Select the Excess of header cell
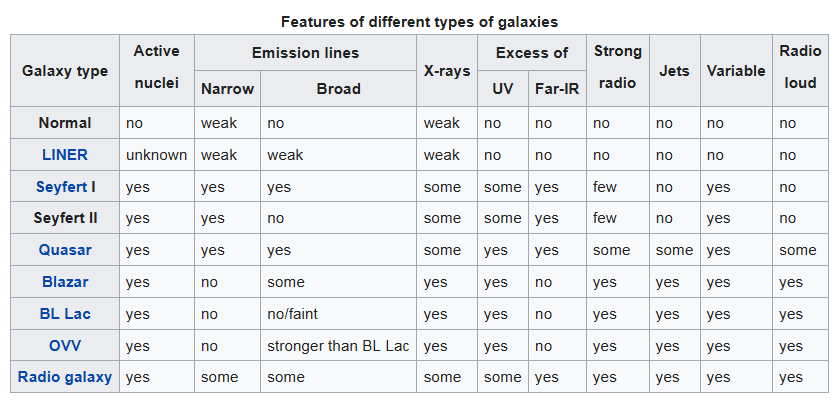This screenshot has height=403, width=834. coord(532,53)
